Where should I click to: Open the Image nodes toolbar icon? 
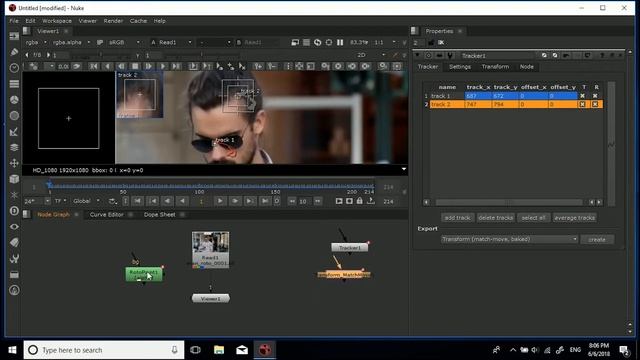pyautogui.click(x=14, y=37)
